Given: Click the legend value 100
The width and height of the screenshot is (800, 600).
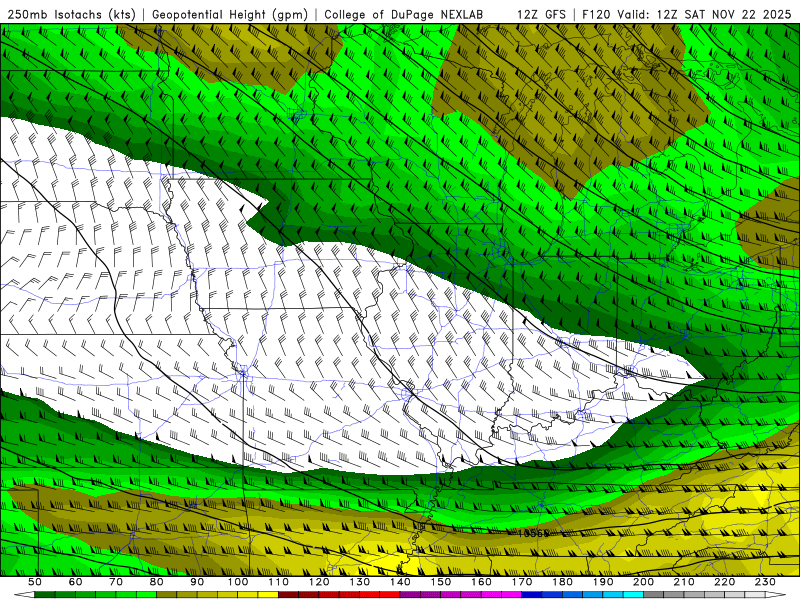Looking at the screenshot, I should (x=238, y=582).
